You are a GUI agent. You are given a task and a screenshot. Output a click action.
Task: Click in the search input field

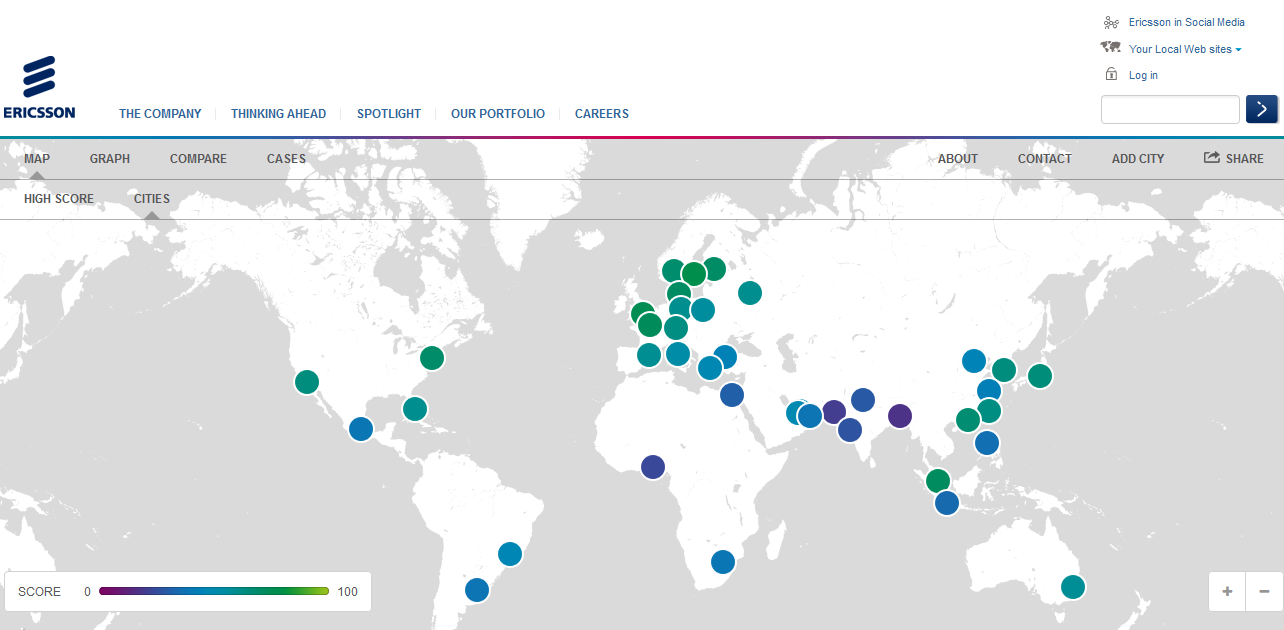pyautogui.click(x=1170, y=109)
